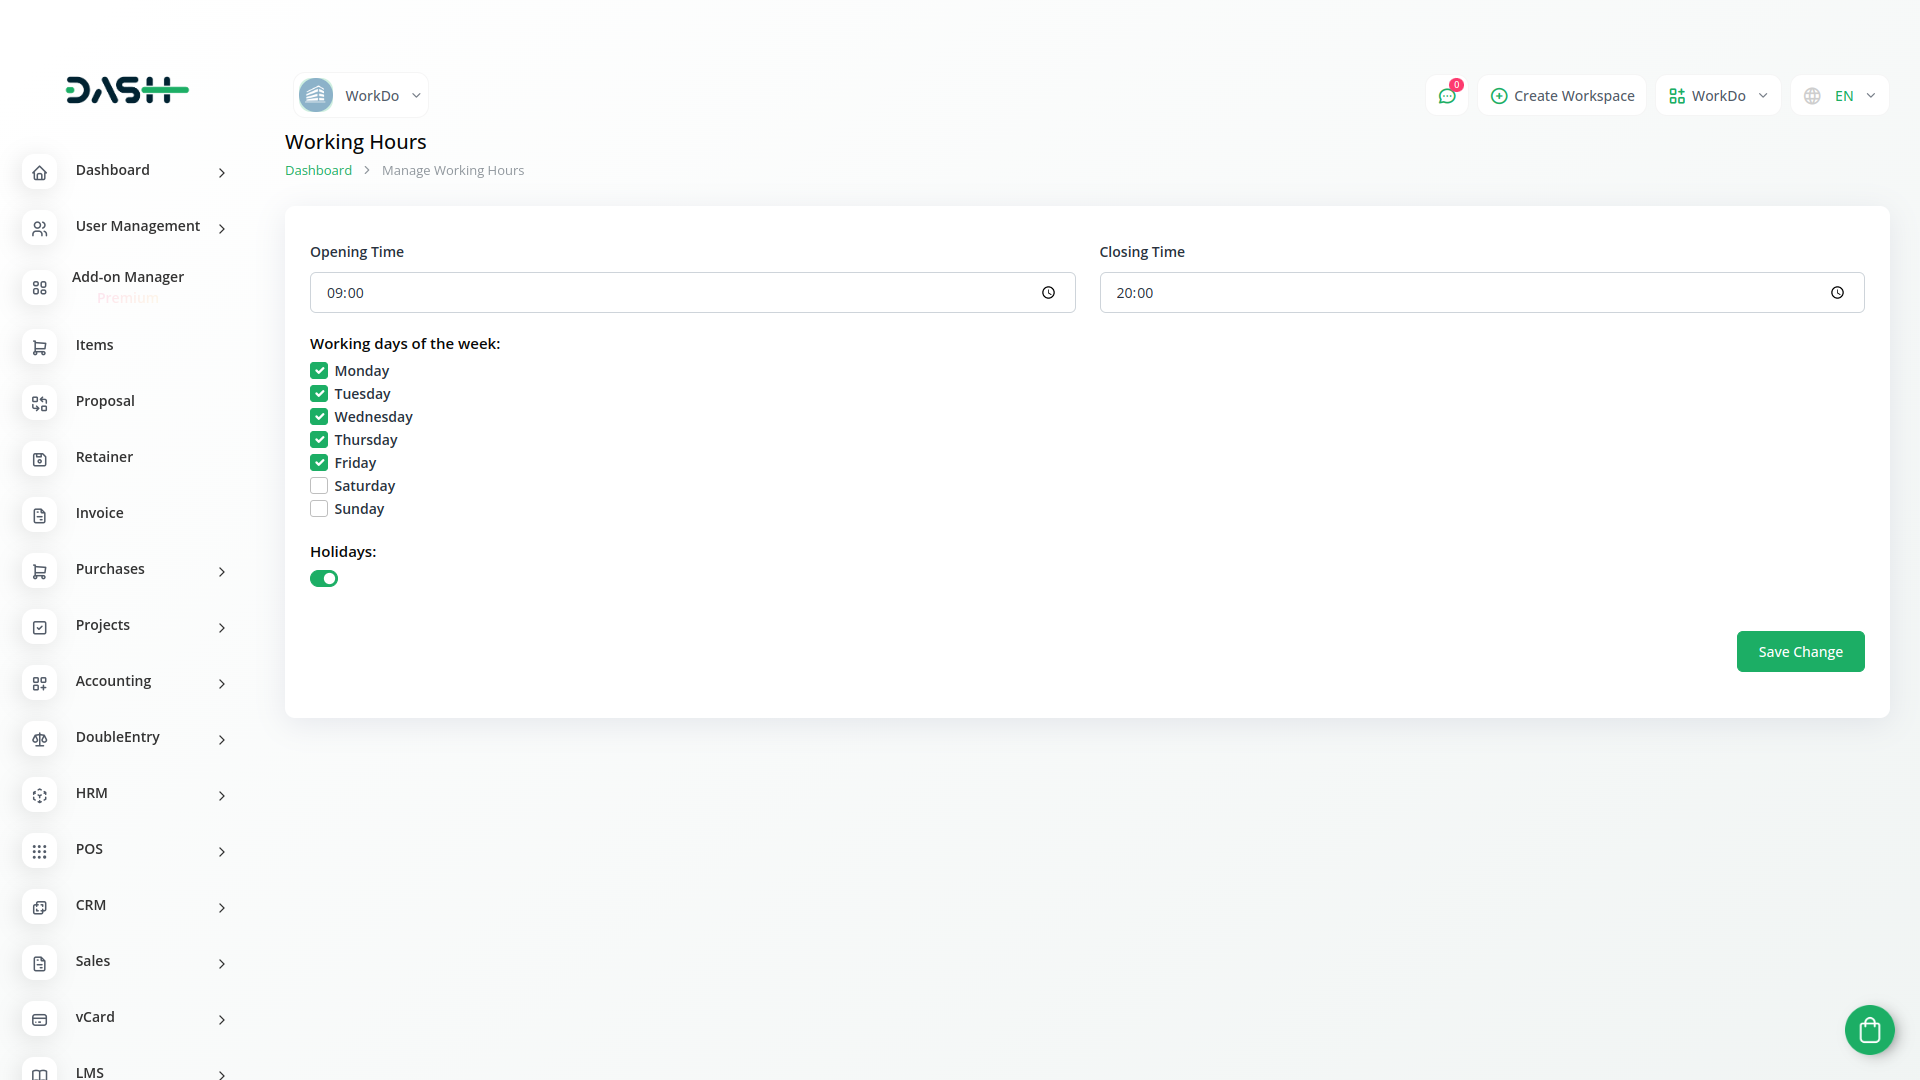
Task: Click the POS grid icon
Action: (x=40, y=852)
